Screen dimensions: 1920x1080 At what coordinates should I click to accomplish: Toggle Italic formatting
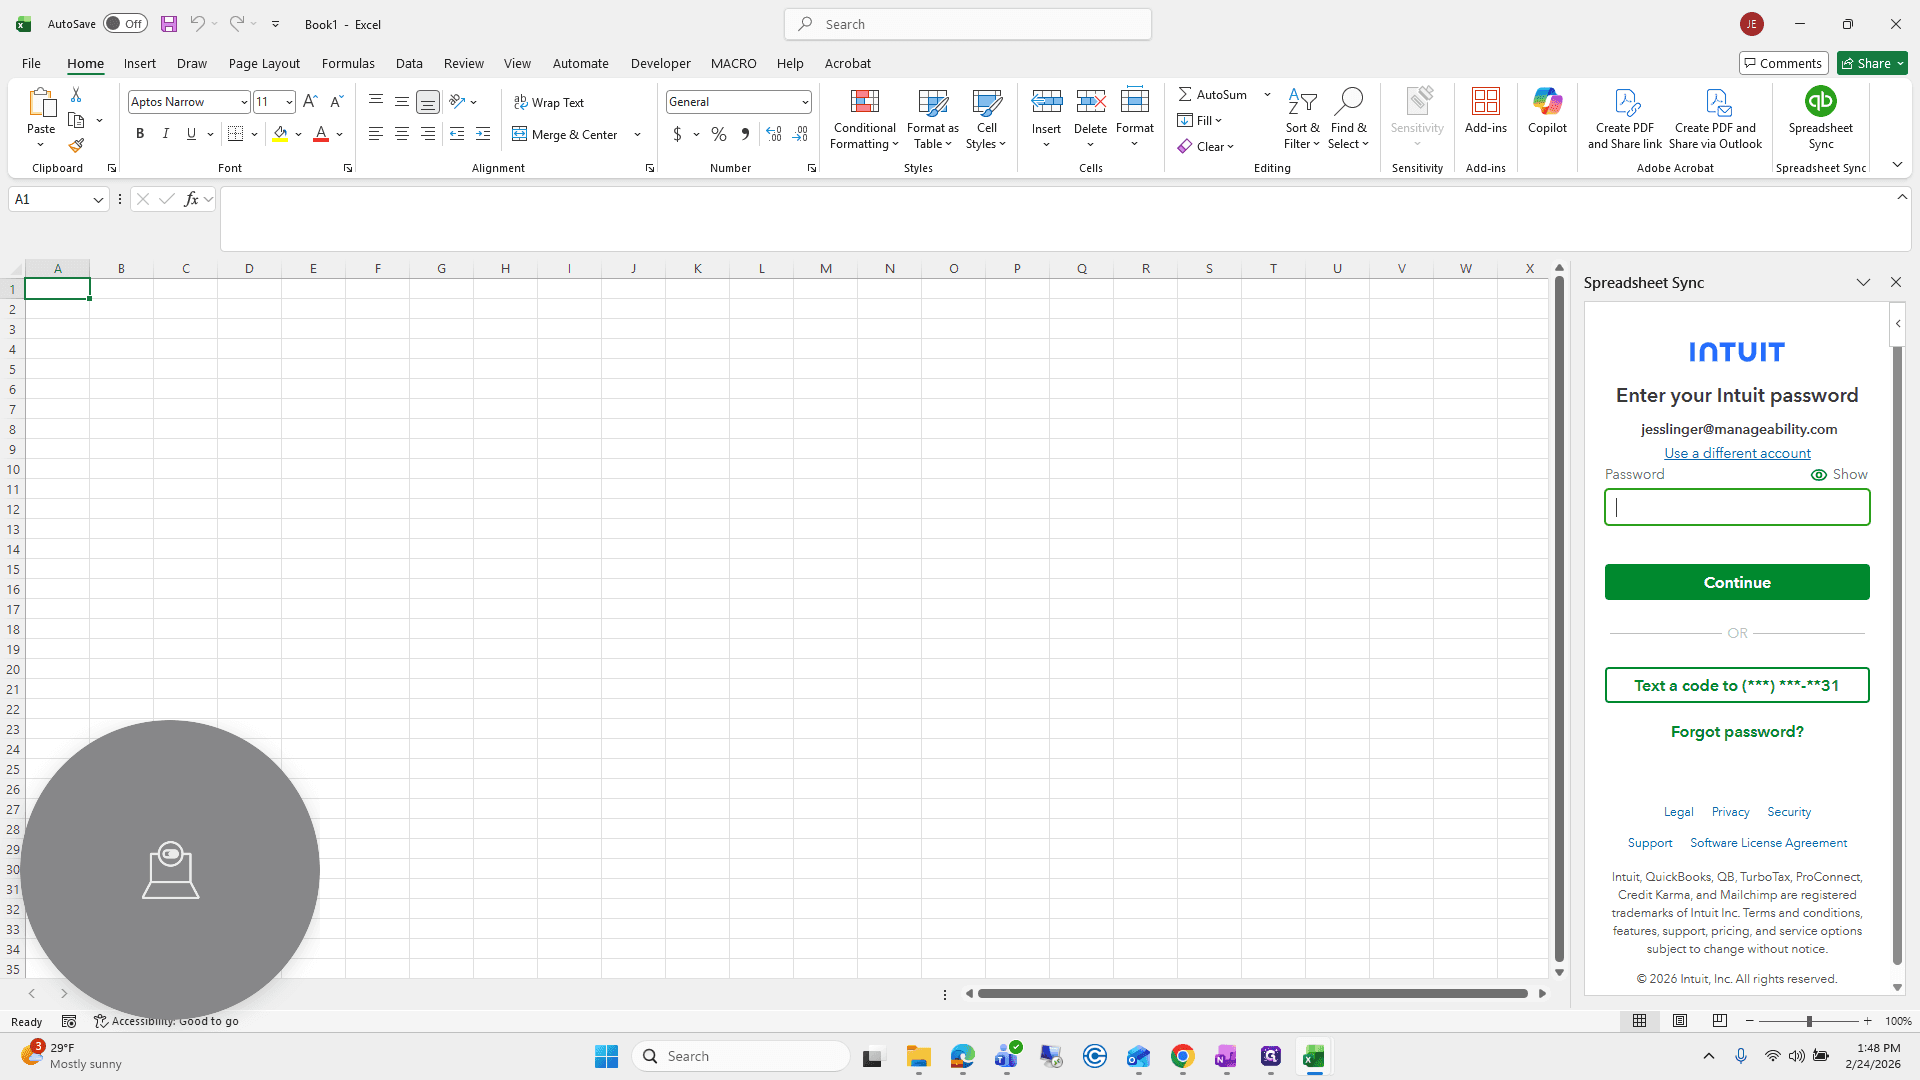point(166,134)
